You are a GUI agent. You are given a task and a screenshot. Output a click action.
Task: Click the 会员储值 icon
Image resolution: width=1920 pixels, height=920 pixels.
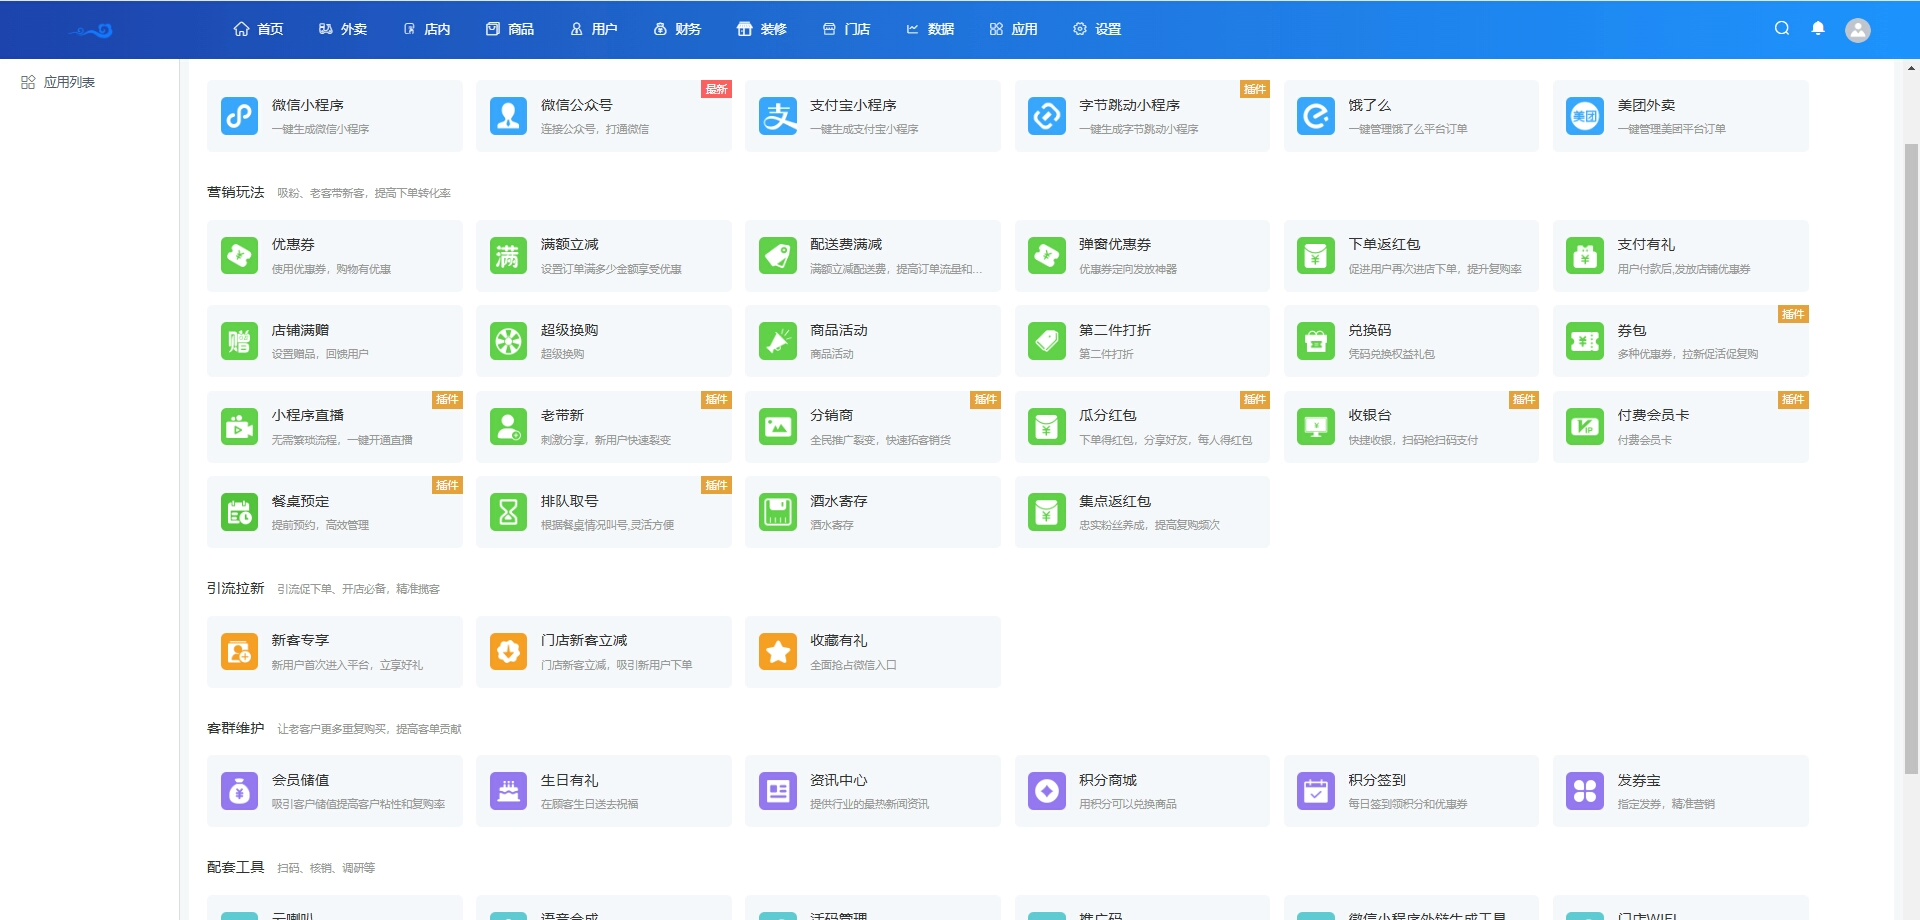click(x=239, y=791)
